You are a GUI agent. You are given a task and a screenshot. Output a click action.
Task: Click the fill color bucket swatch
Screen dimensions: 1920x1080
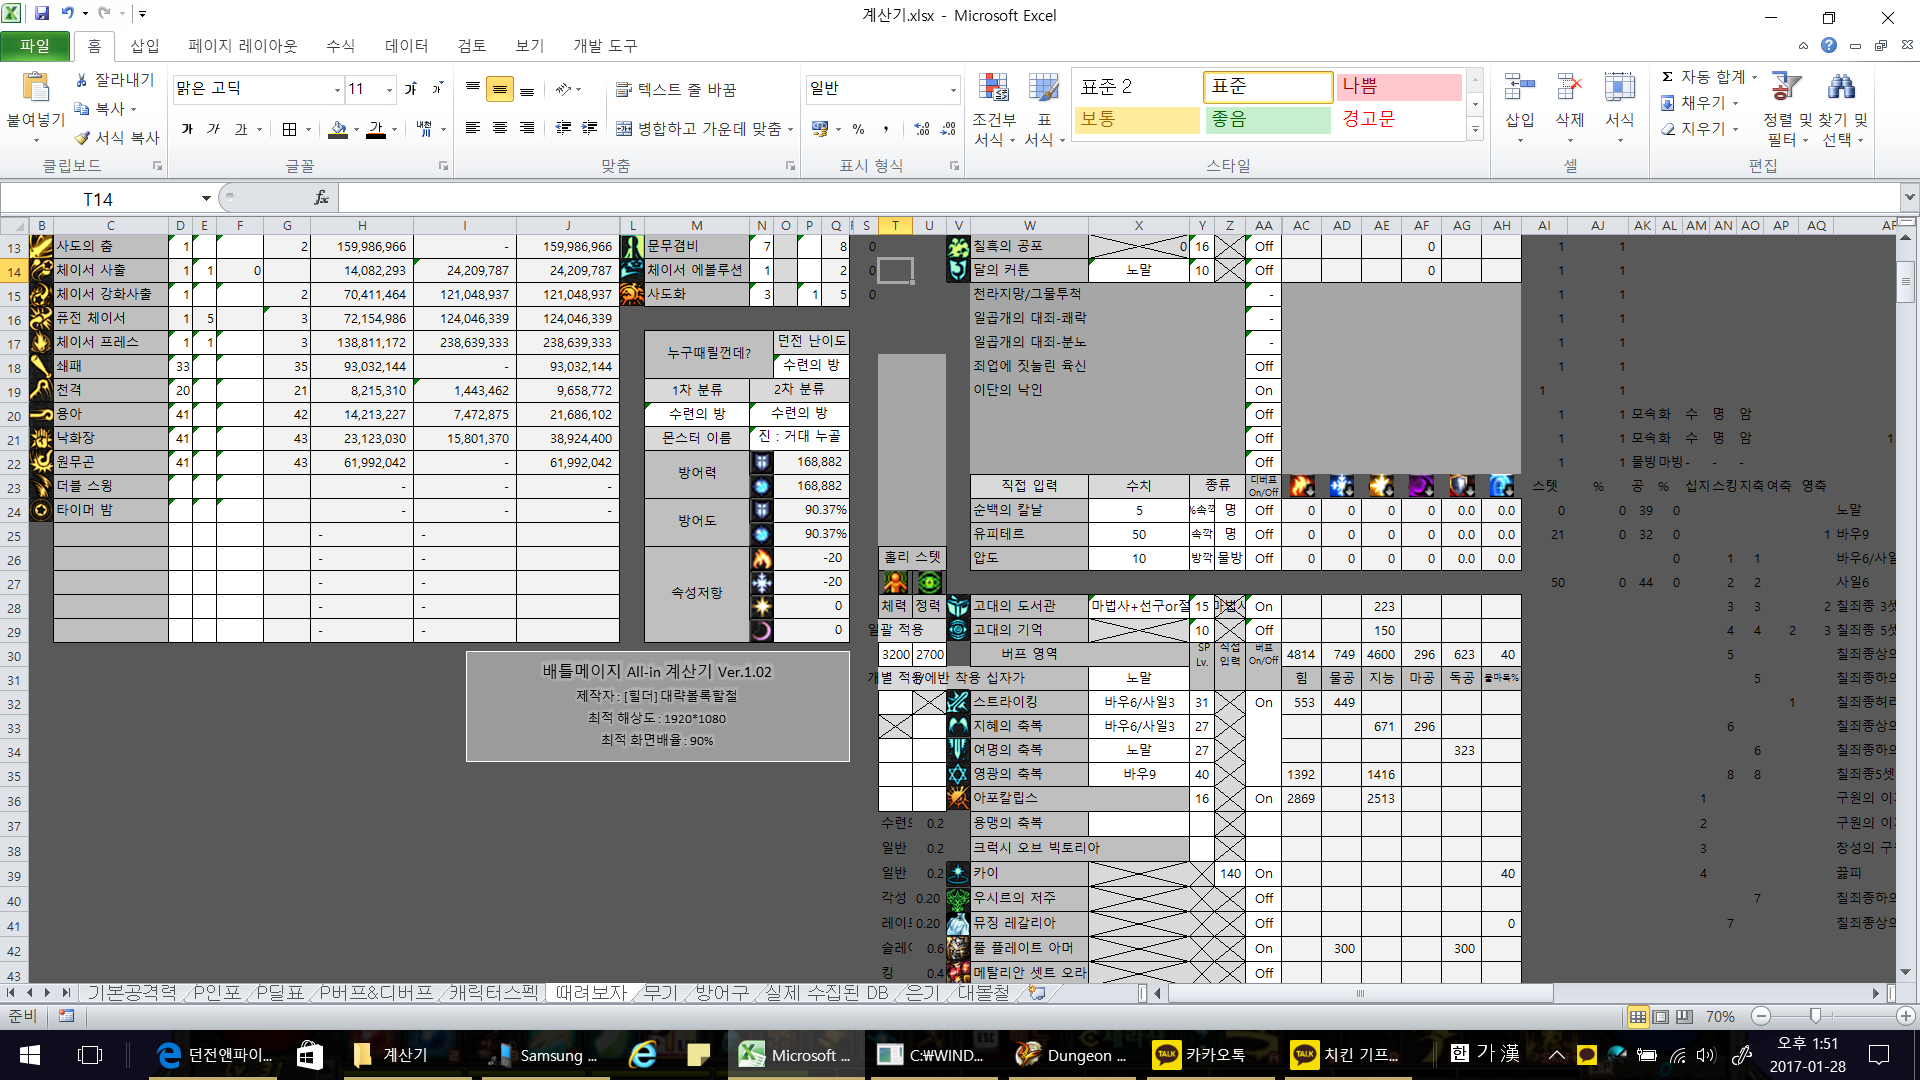coord(338,129)
